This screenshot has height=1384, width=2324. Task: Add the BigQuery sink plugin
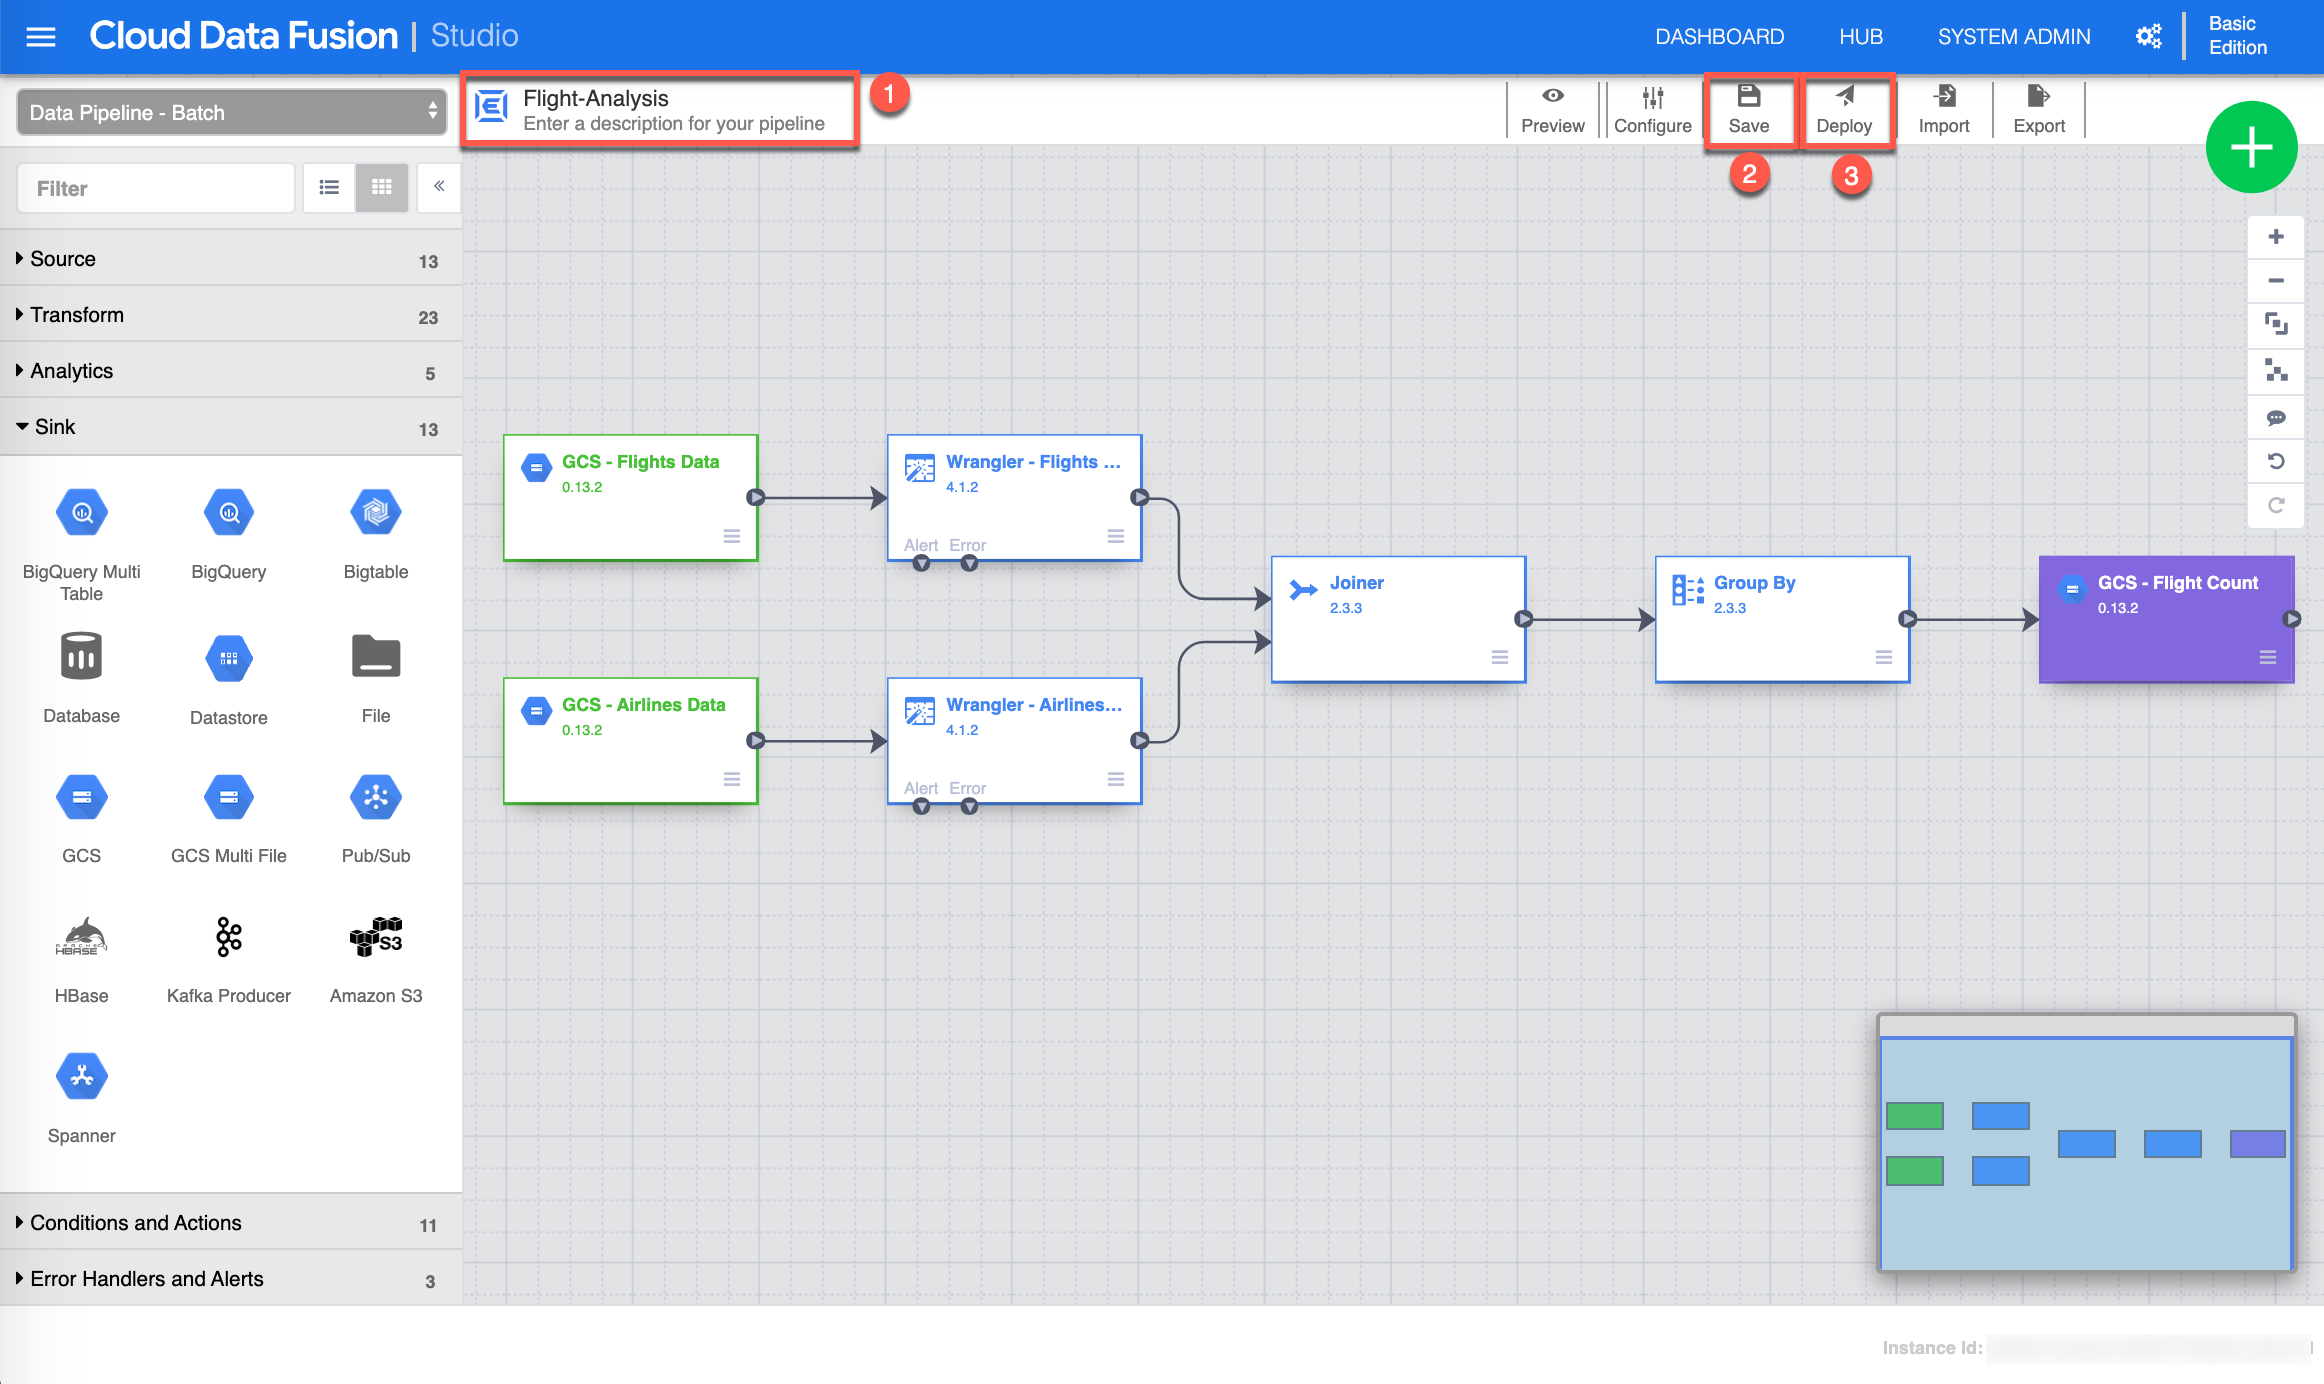(229, 514)
